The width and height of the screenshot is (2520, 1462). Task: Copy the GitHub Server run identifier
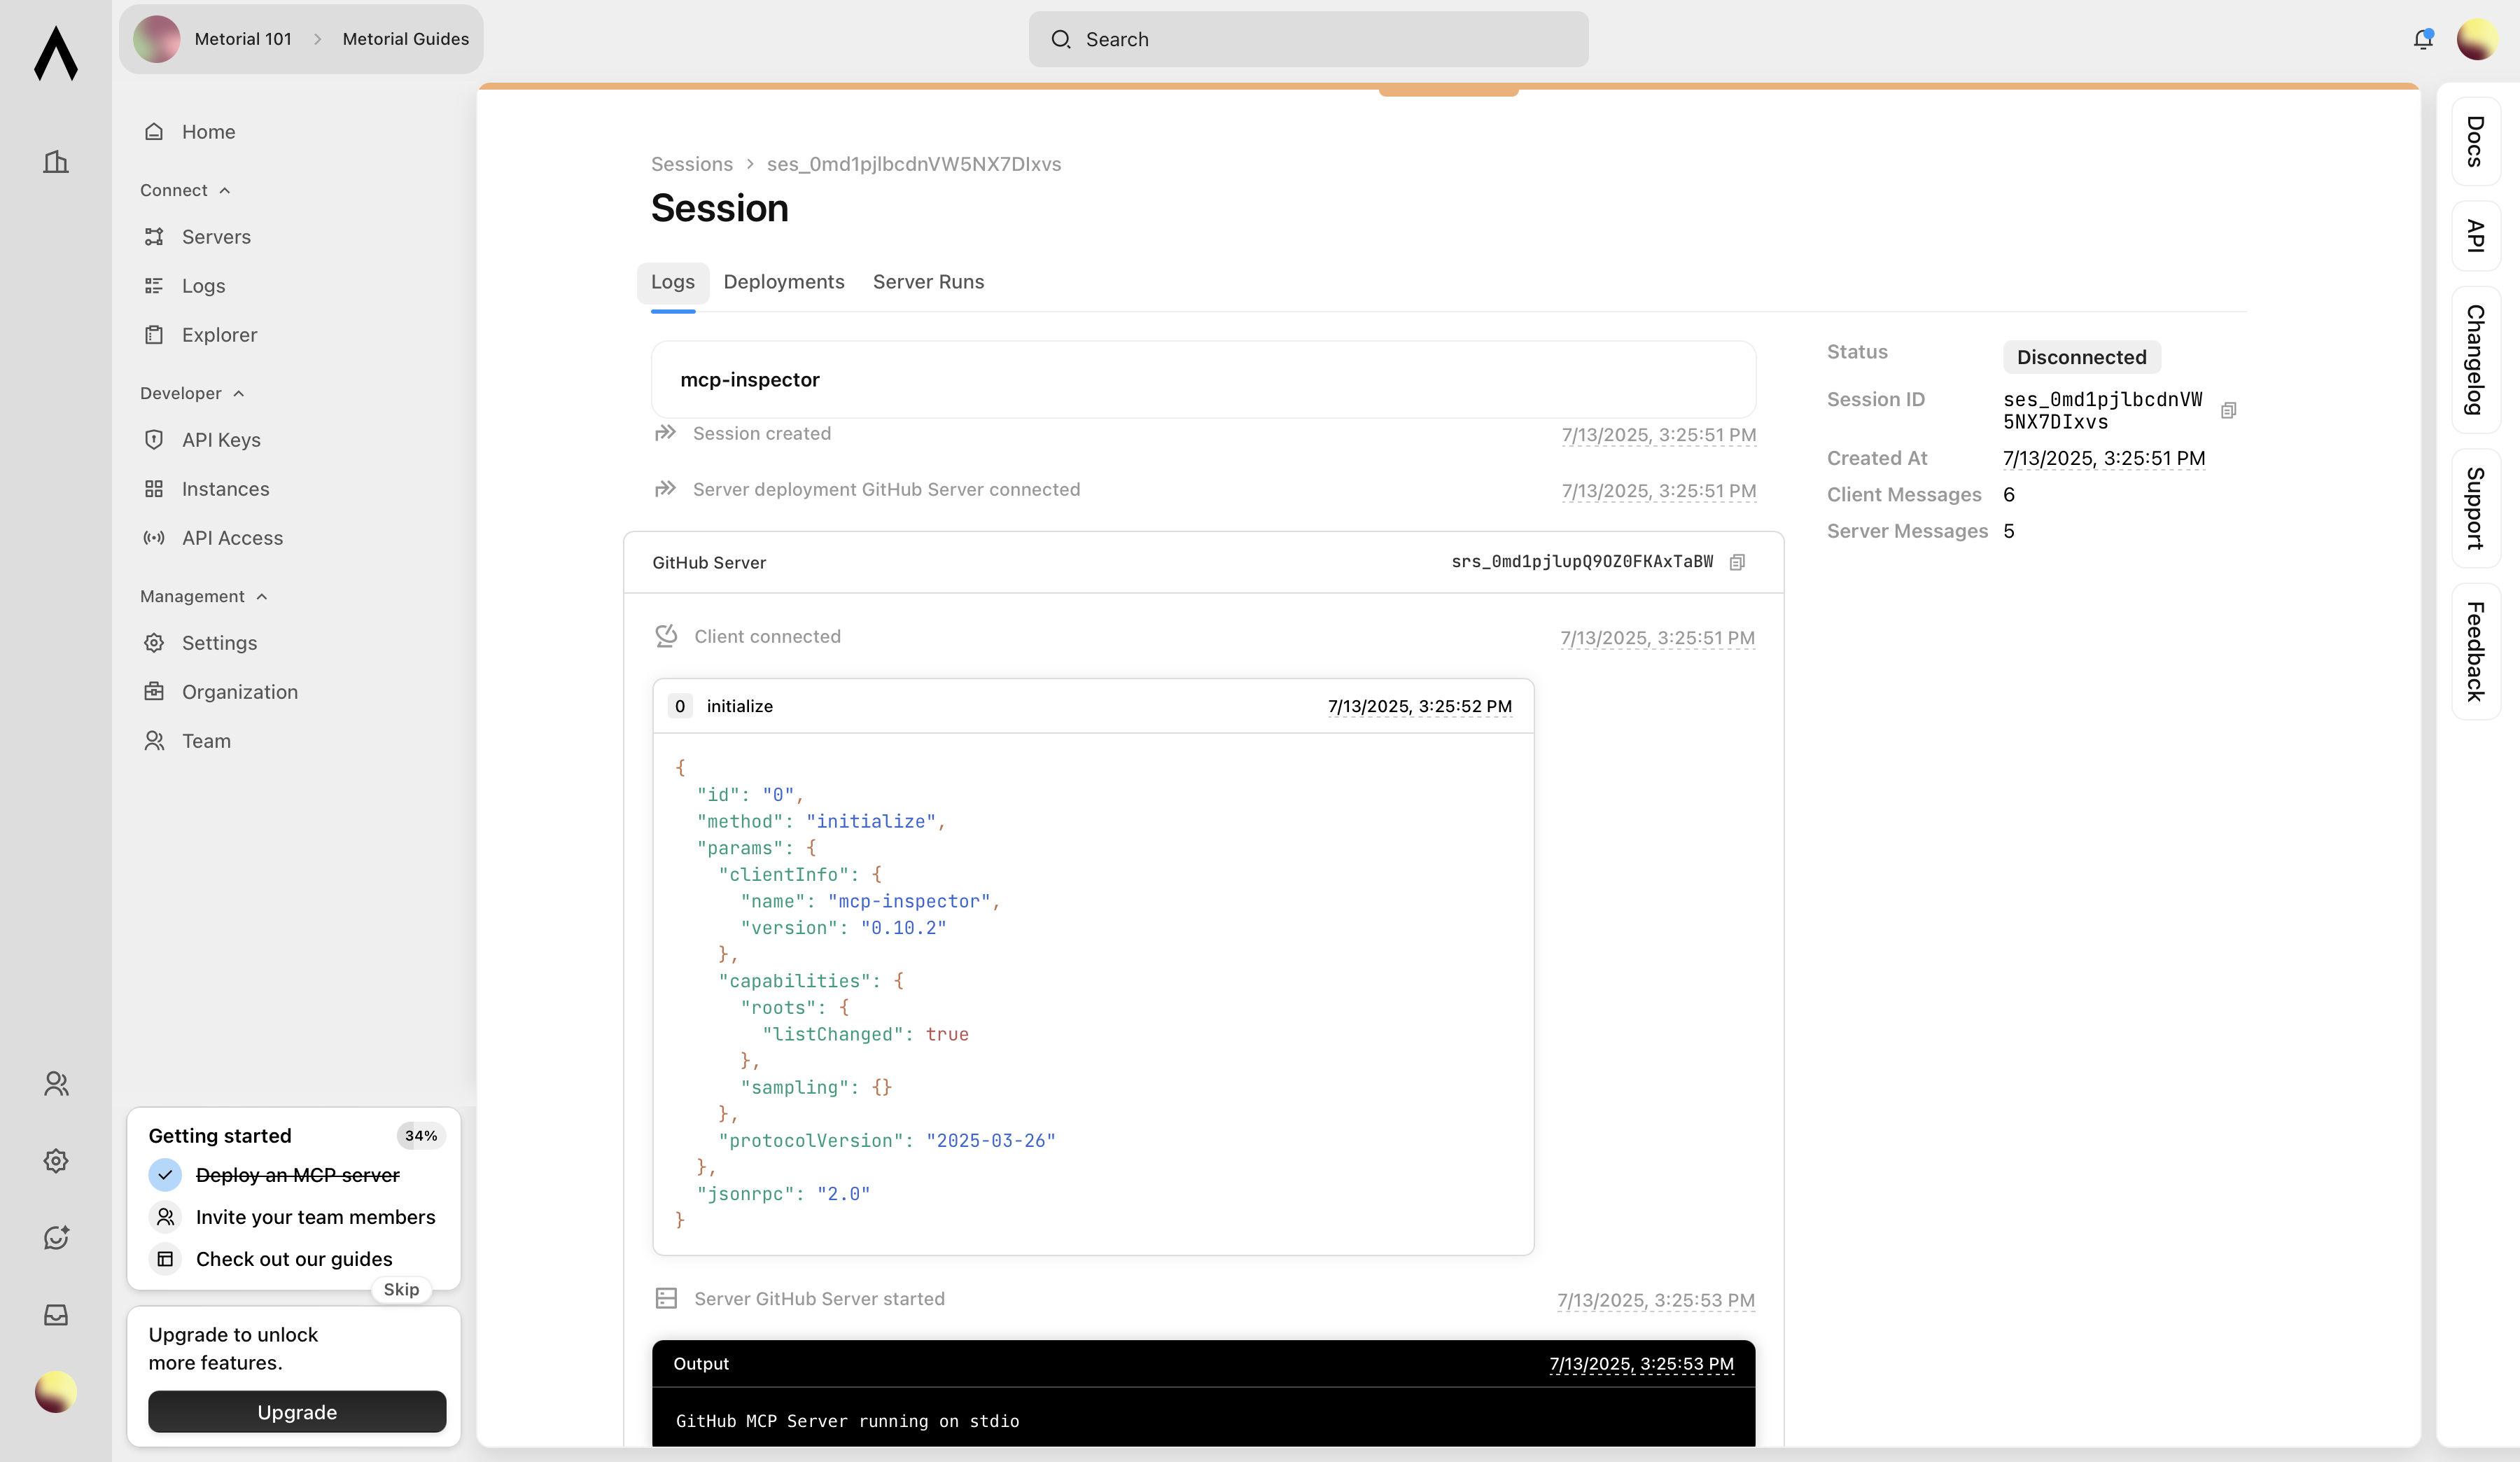1738,562
